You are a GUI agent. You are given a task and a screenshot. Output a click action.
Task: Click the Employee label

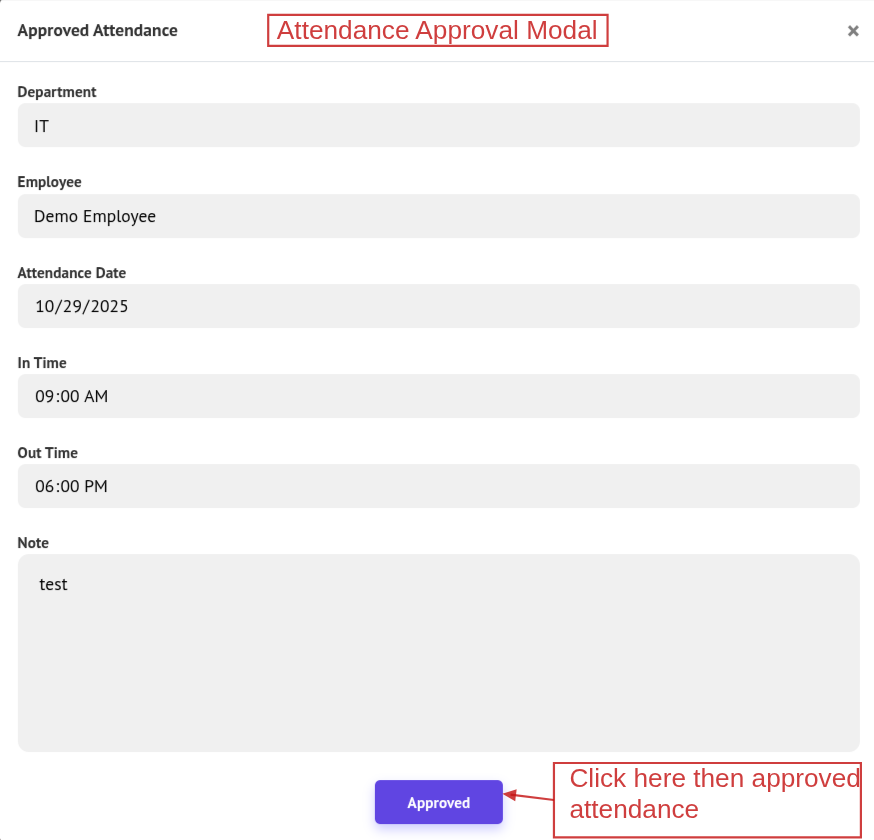49,182
